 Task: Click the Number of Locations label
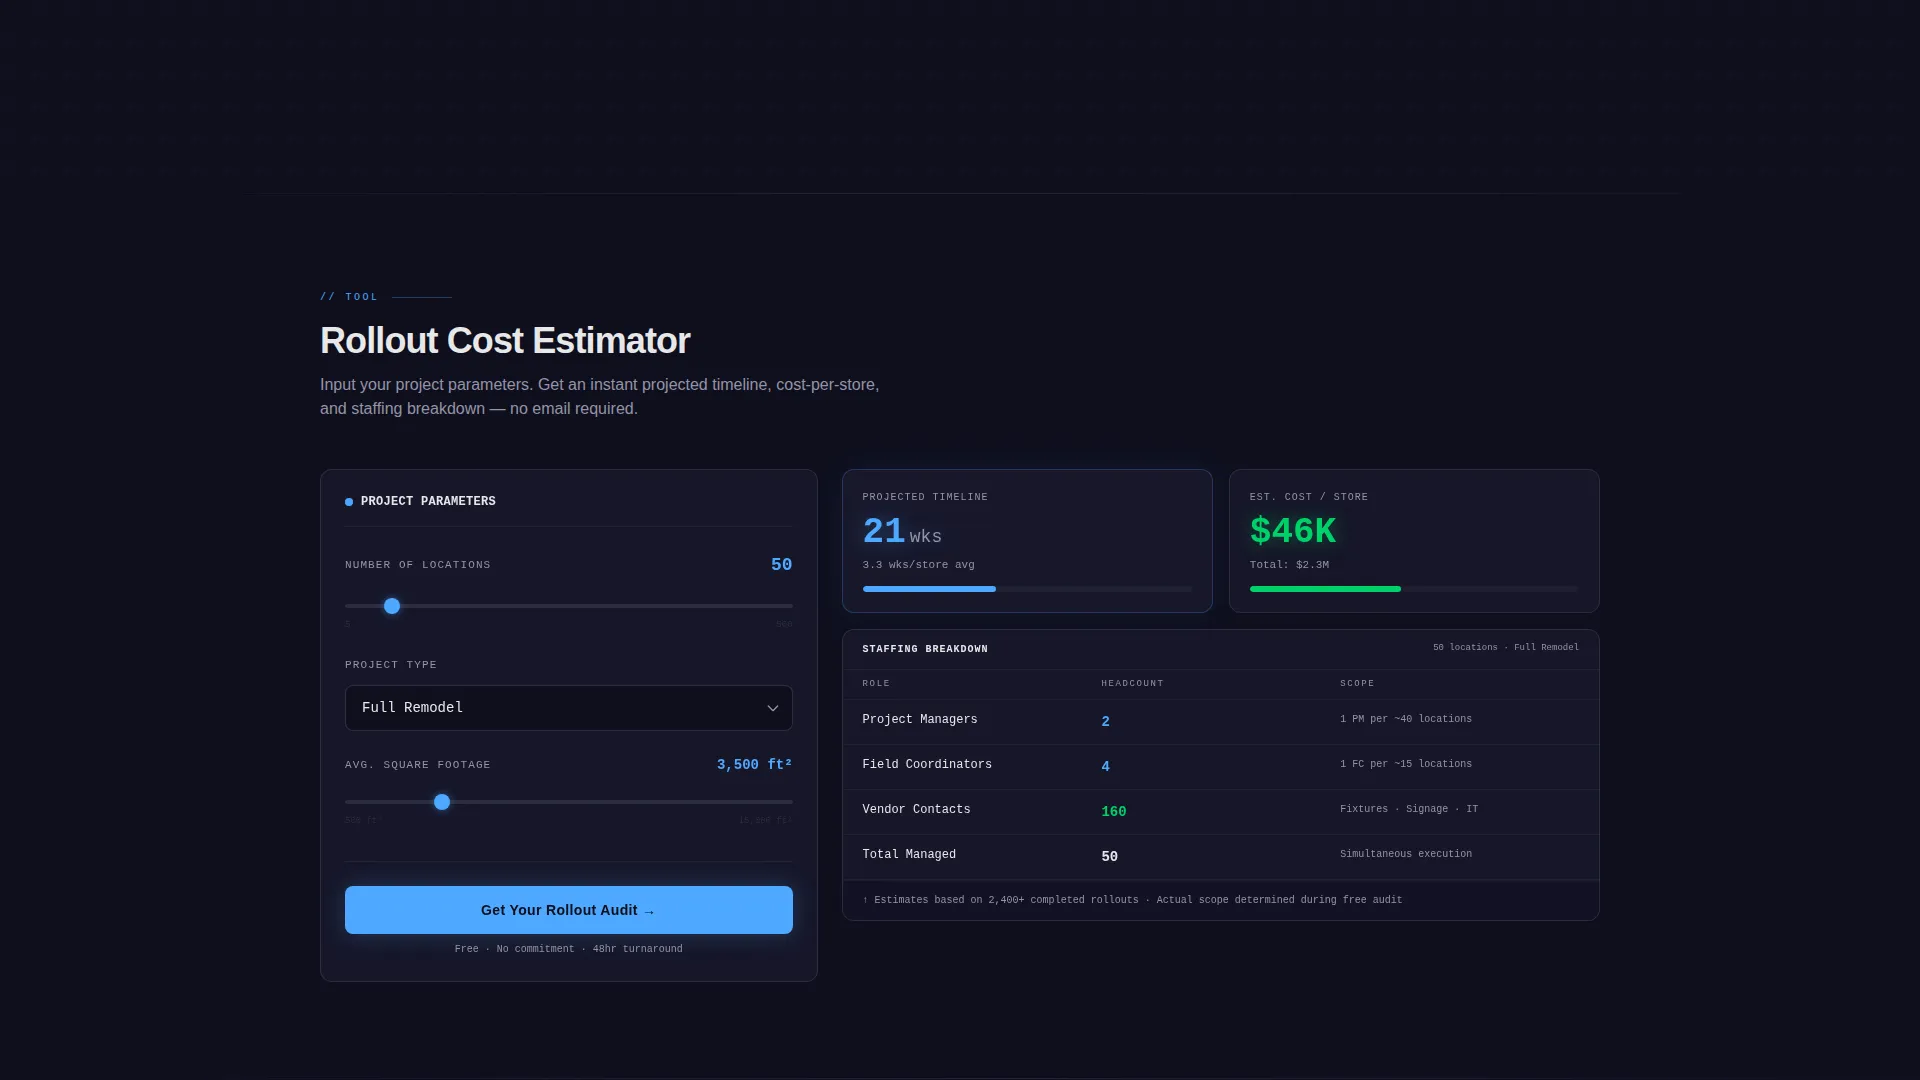pyautogui.click(x=418, y=565)
